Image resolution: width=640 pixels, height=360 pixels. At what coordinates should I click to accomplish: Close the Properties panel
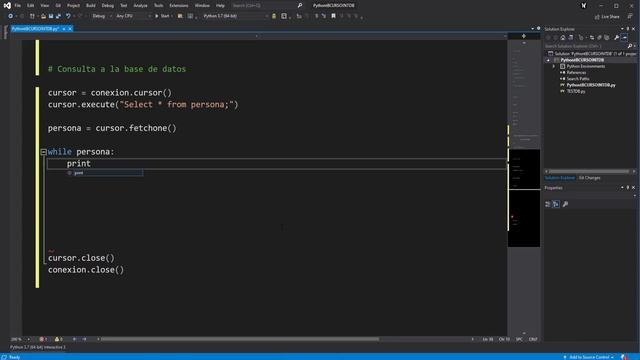(633, 188)
